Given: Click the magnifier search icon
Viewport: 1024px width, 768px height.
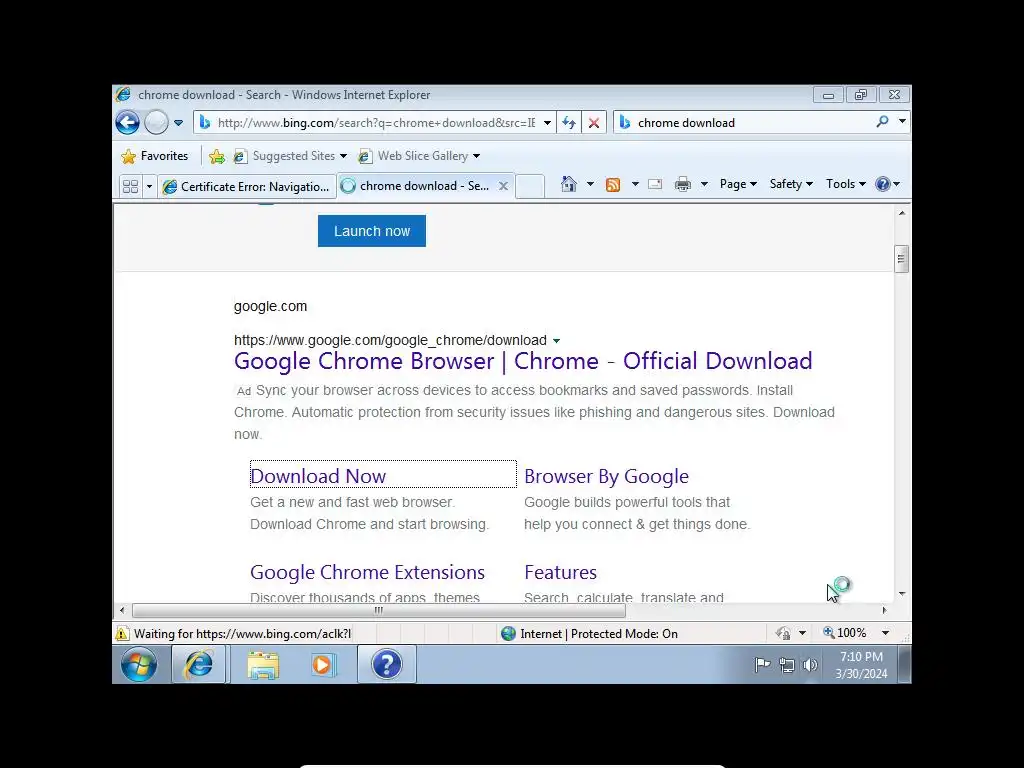Looking at the screenshot, I should click(882, 122).
